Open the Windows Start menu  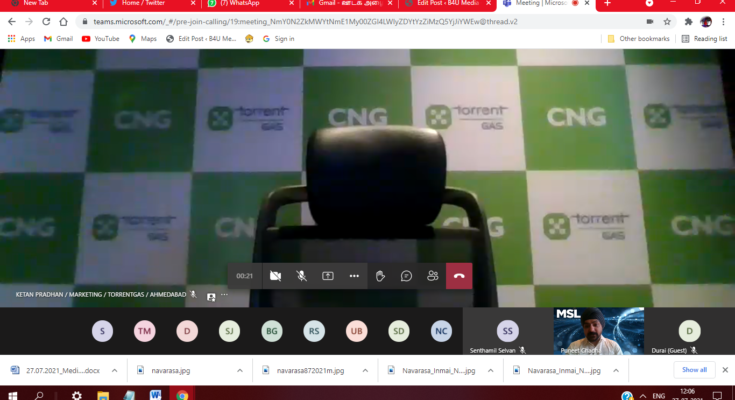pos(13,395)
